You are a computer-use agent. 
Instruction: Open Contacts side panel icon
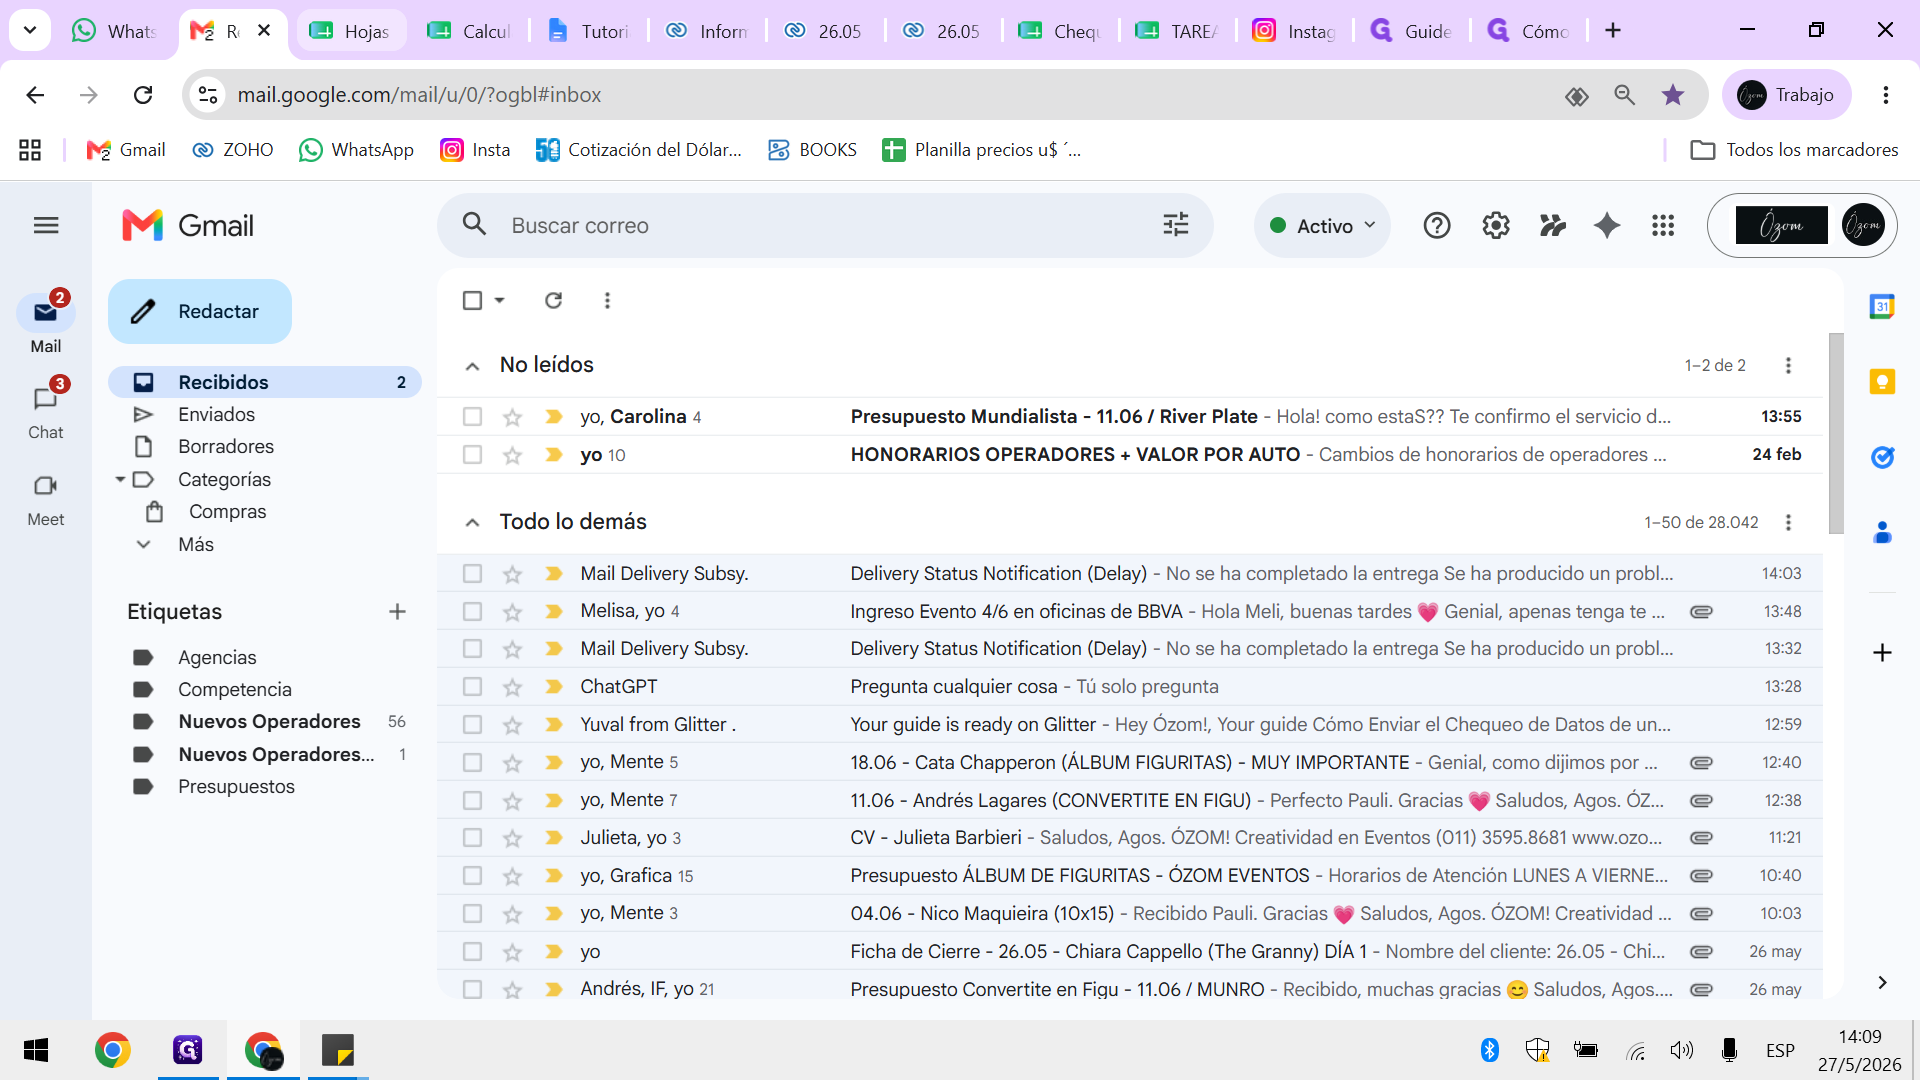click(x=1882, y=532)
